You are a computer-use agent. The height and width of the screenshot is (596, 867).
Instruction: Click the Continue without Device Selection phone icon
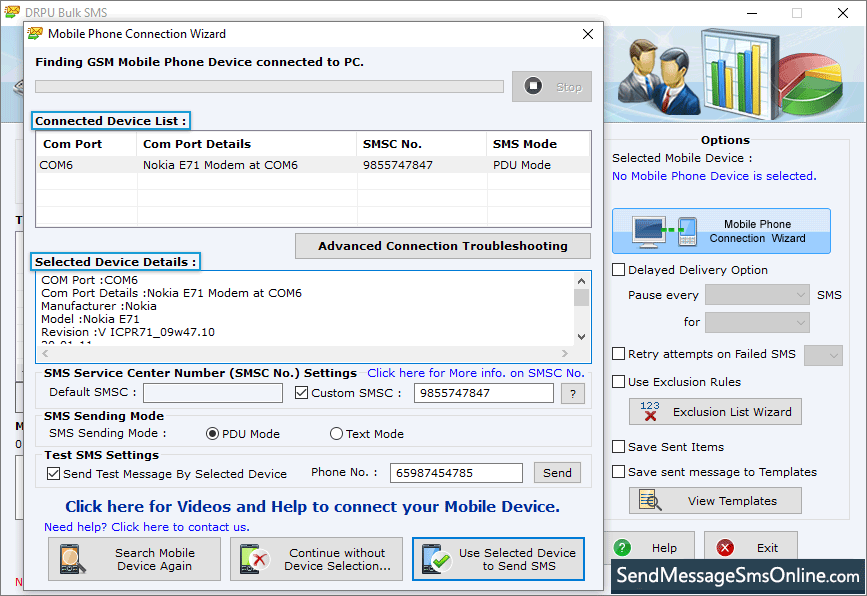pos(255,559)
